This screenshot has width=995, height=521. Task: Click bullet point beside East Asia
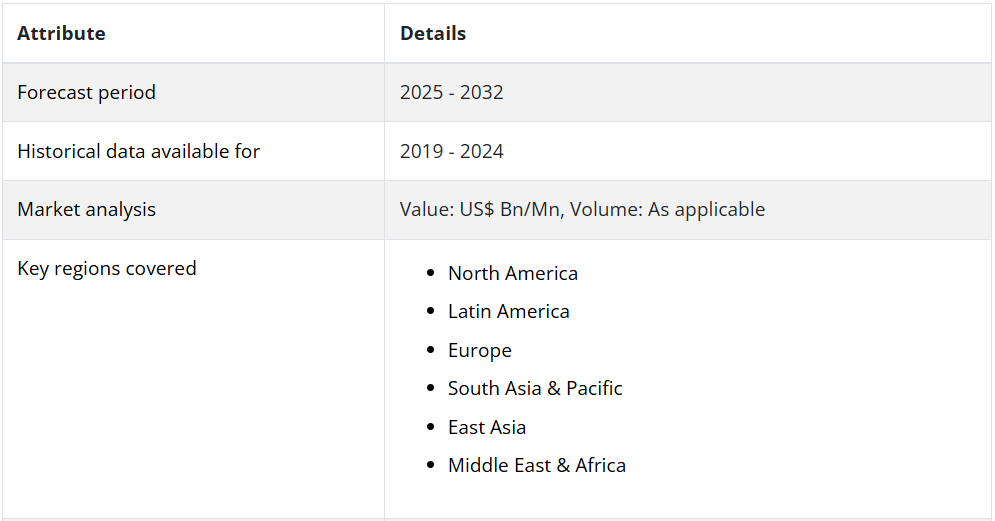[431, 426]
